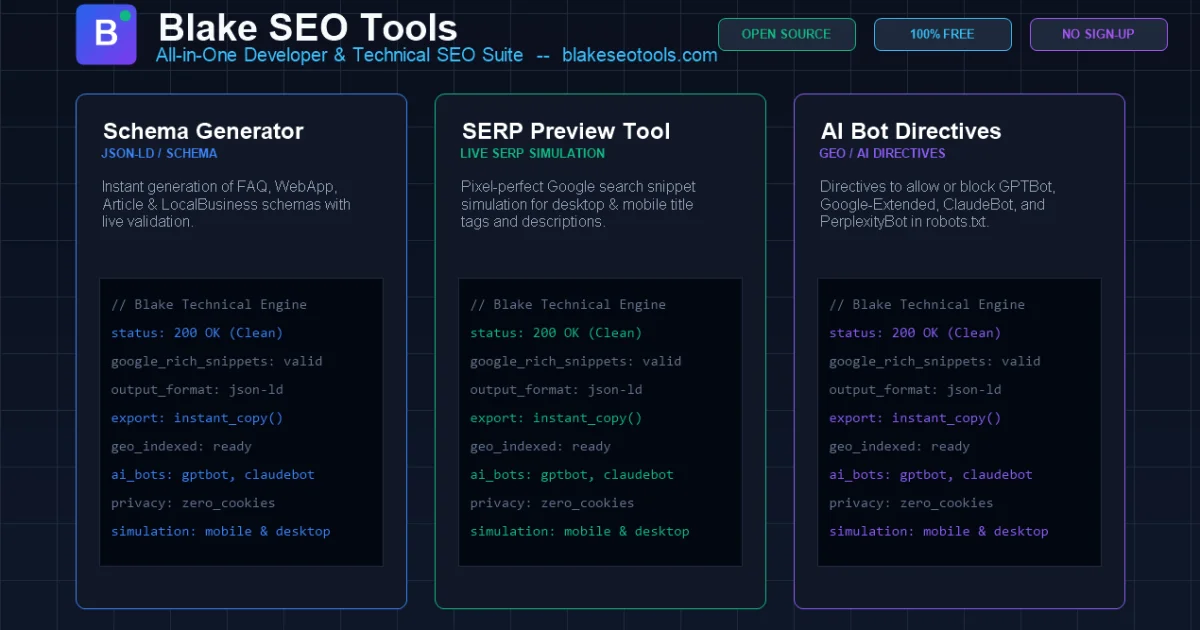Click the JSON-LD / SCHEMA label
Image resolution: width=1200 pixels, height=630 pixels.
(x=159, y=154)
